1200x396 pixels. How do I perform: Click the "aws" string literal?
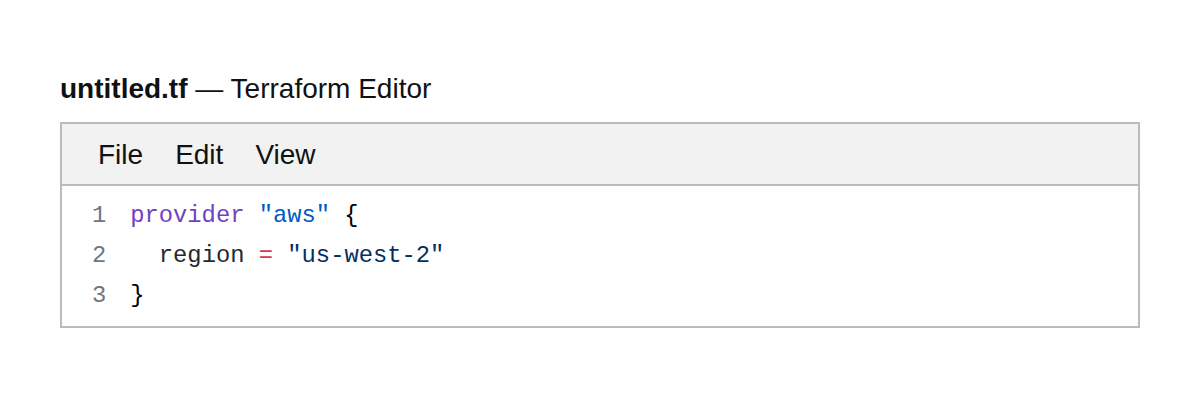click(294, 215)
